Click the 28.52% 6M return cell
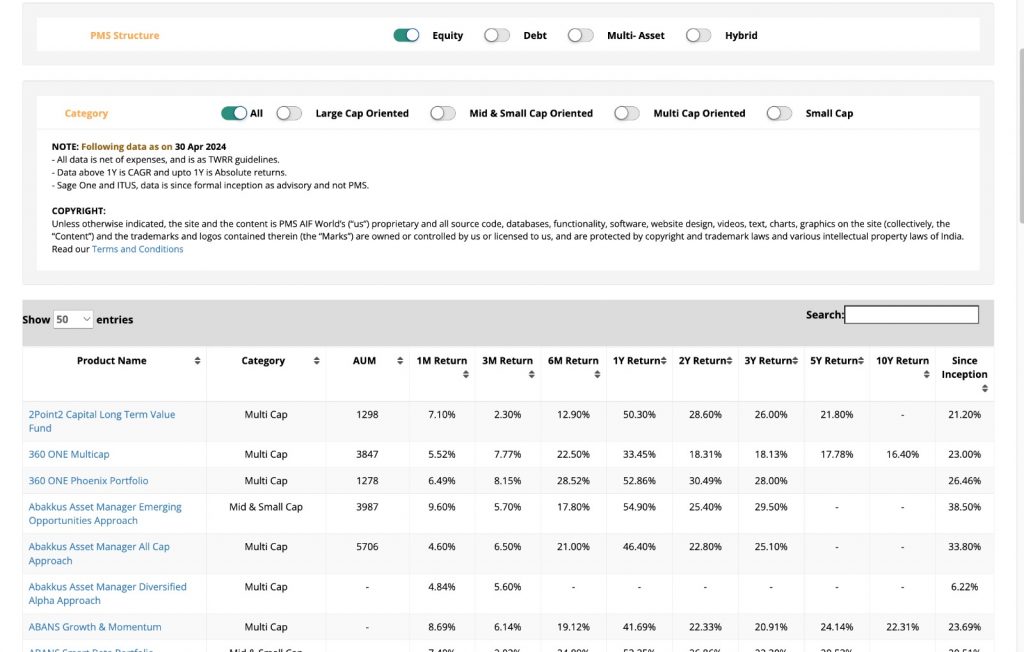 [573, 480]
